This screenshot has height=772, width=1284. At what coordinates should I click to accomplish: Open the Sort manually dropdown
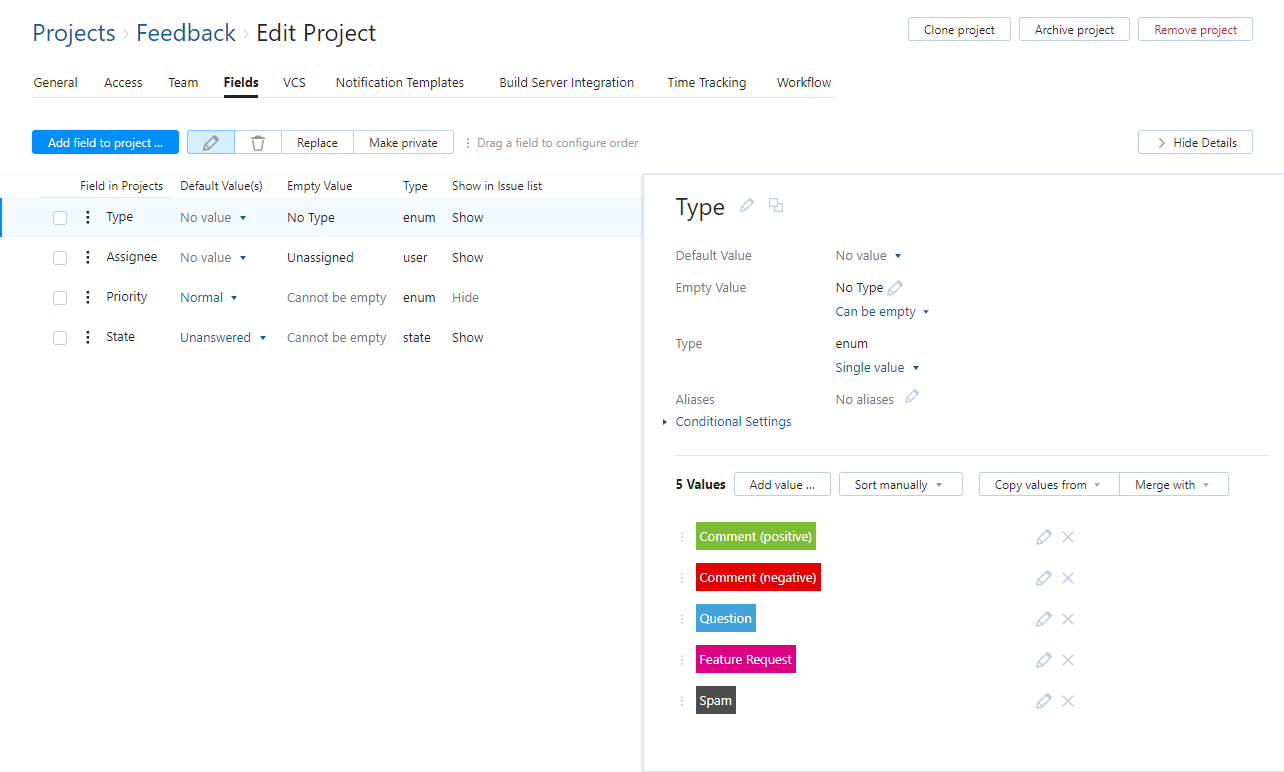click(x=899, y=485)
